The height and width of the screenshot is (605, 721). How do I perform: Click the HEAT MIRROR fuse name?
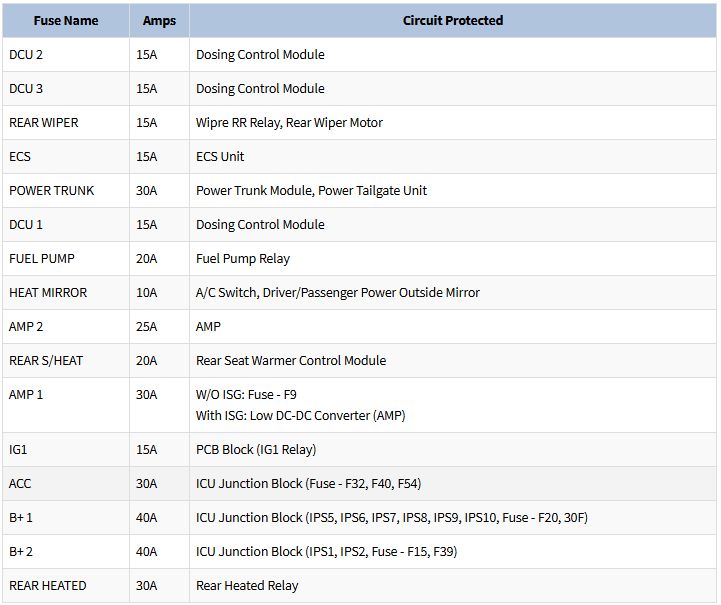click(x=48, y=293)
